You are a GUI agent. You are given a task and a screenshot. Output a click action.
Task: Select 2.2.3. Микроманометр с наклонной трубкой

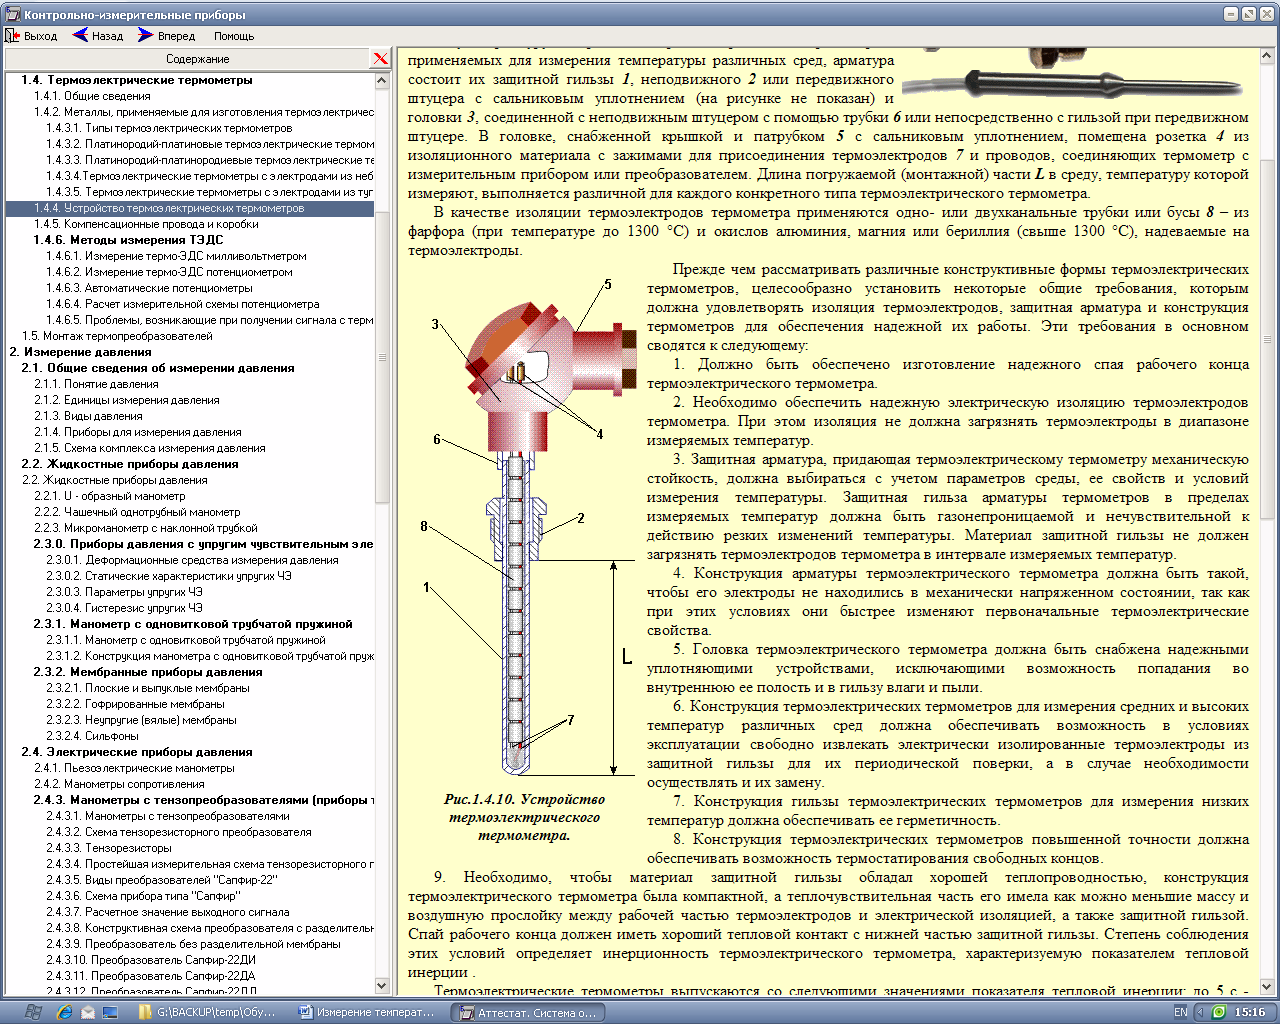click(x=146, y=528)
